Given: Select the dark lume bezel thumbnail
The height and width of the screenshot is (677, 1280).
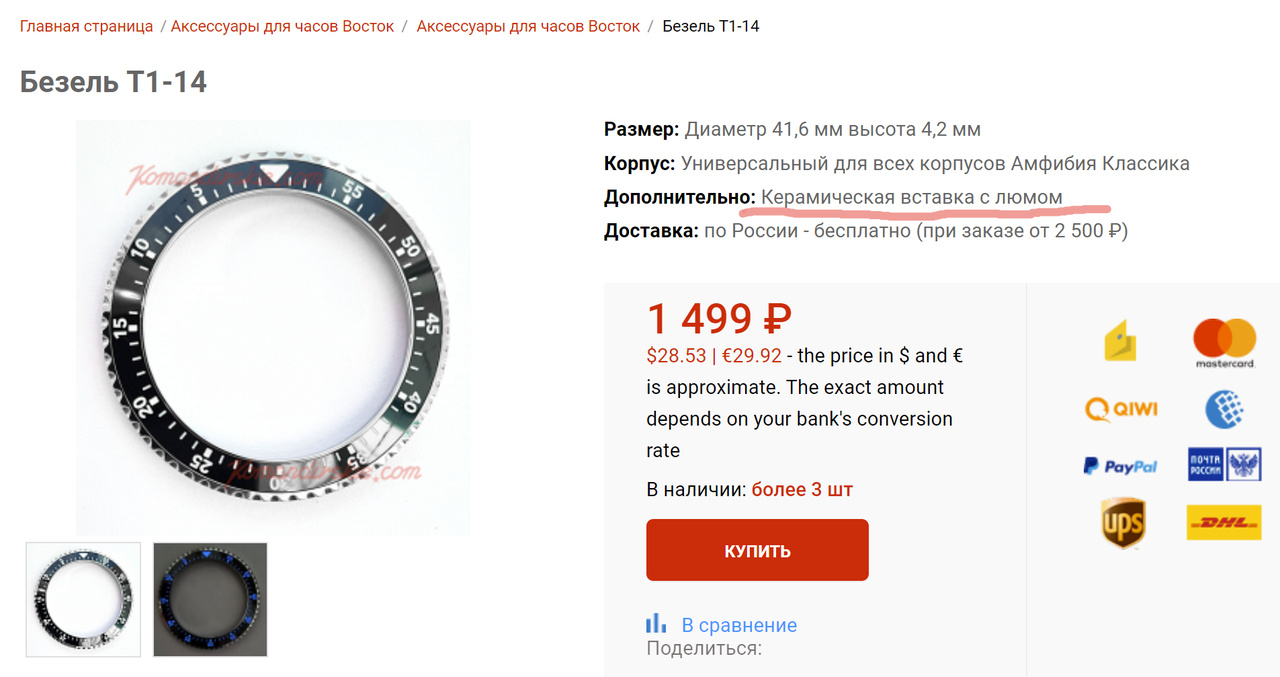Looking at the screenshot, I should click(x=210, y=599).
